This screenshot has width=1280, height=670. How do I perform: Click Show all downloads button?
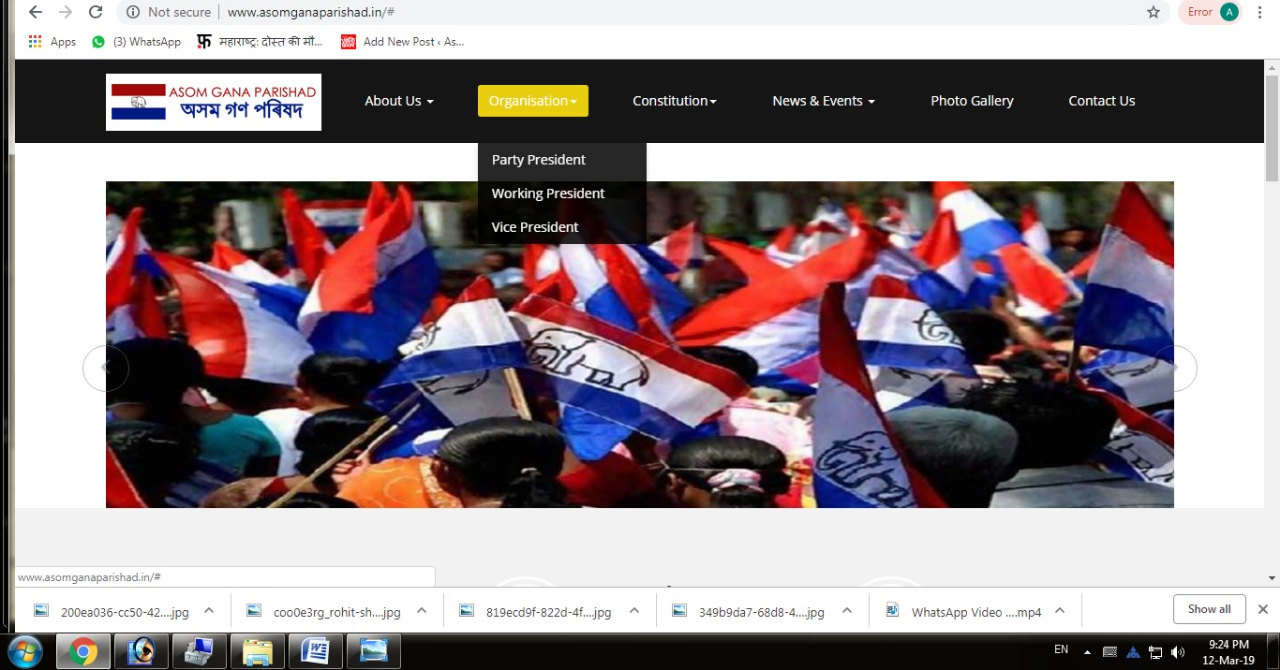tap(1209, 609)
